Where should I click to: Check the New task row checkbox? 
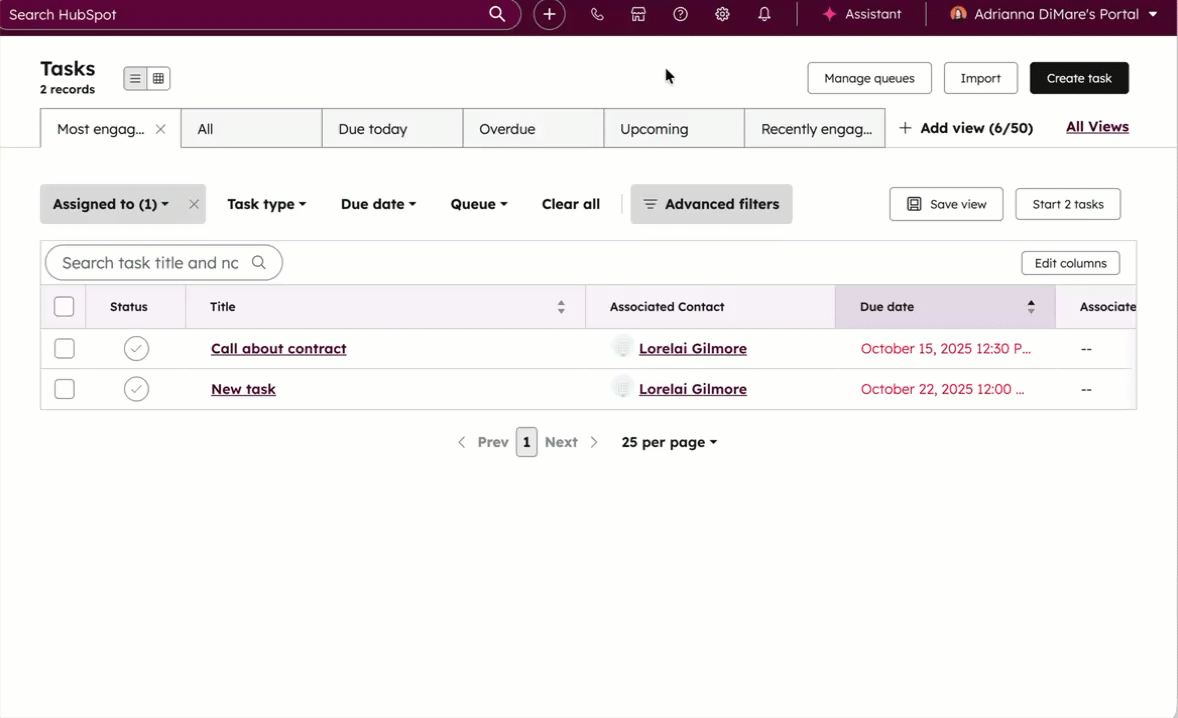[x=65, y=389]
